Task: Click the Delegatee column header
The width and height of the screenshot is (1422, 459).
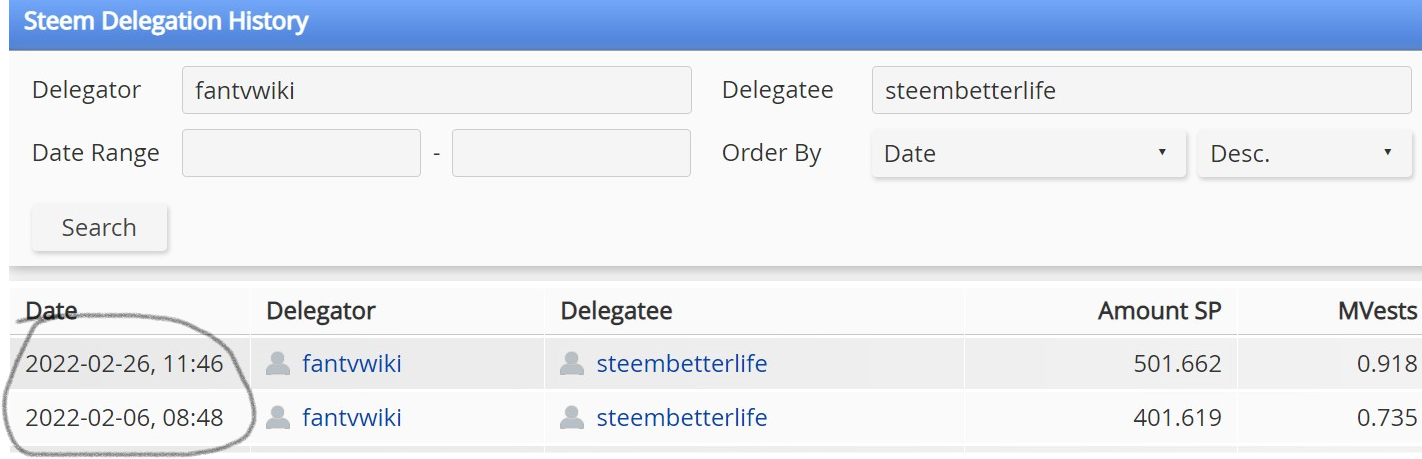Action: pyautogui.click(x=616, y=311)
